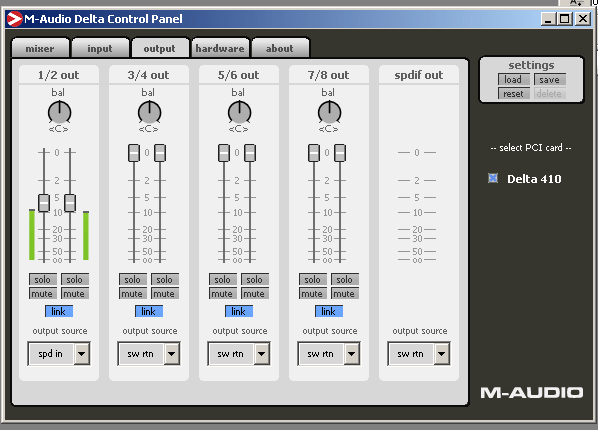Click the left fader handle of 7/8 out
Viewport: 598px width, 430px height.
click(314, 153)
